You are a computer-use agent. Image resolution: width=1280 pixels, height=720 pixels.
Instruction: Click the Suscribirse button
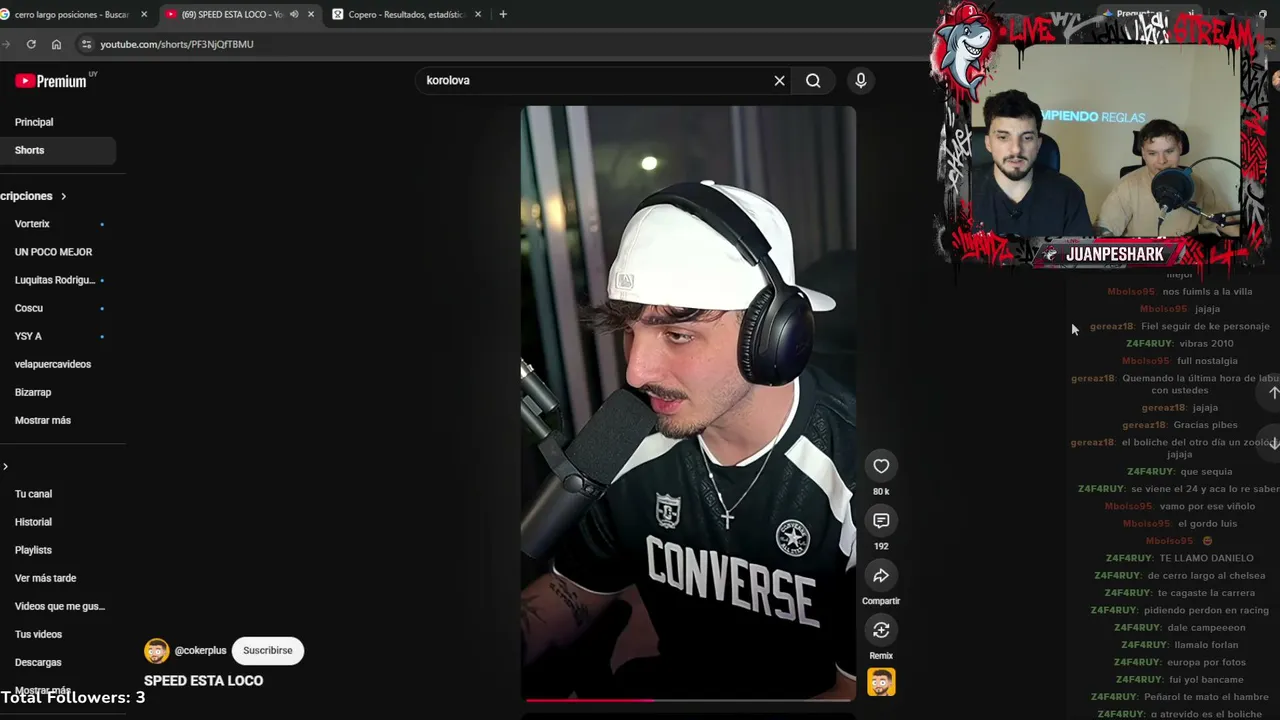[x=268, y=651]
